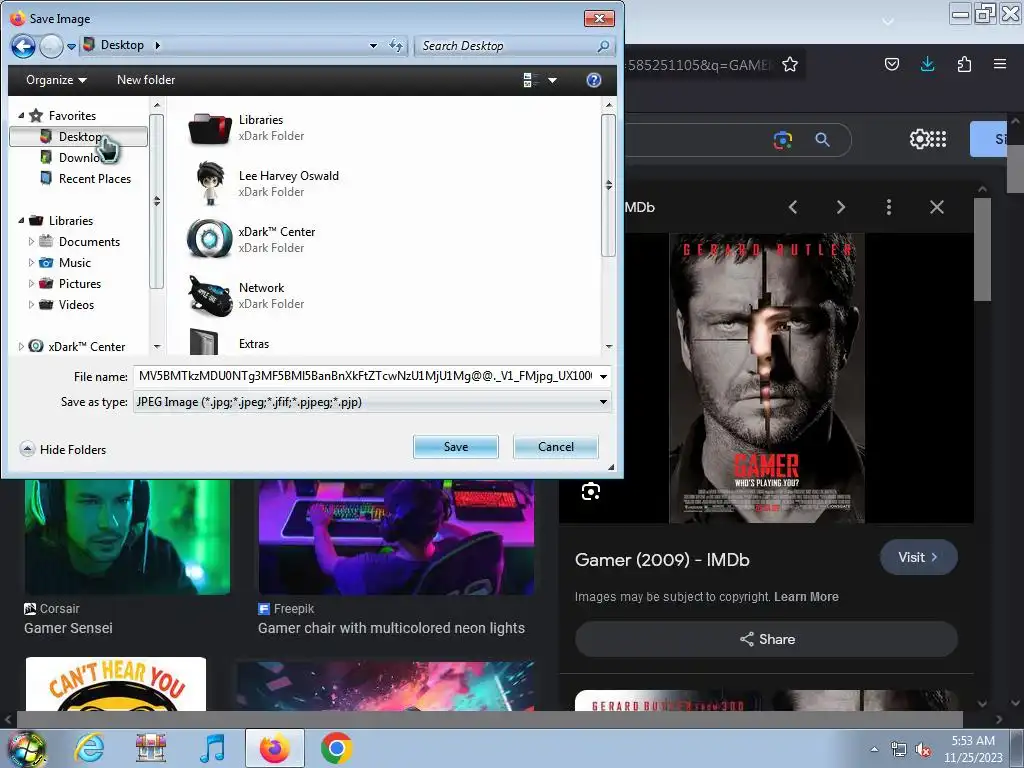This screenshot has width=1024, height=768.
Task: Select Documents in the Libraries tree
Action: 80,242
